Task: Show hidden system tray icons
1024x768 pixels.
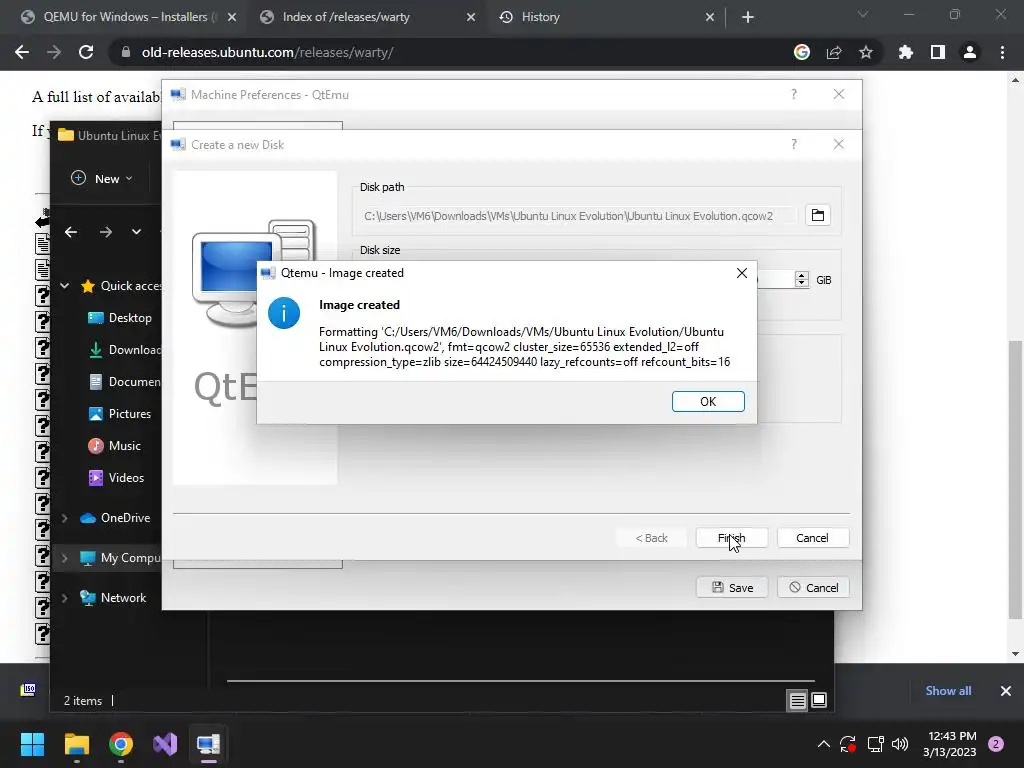Action: 824,744
